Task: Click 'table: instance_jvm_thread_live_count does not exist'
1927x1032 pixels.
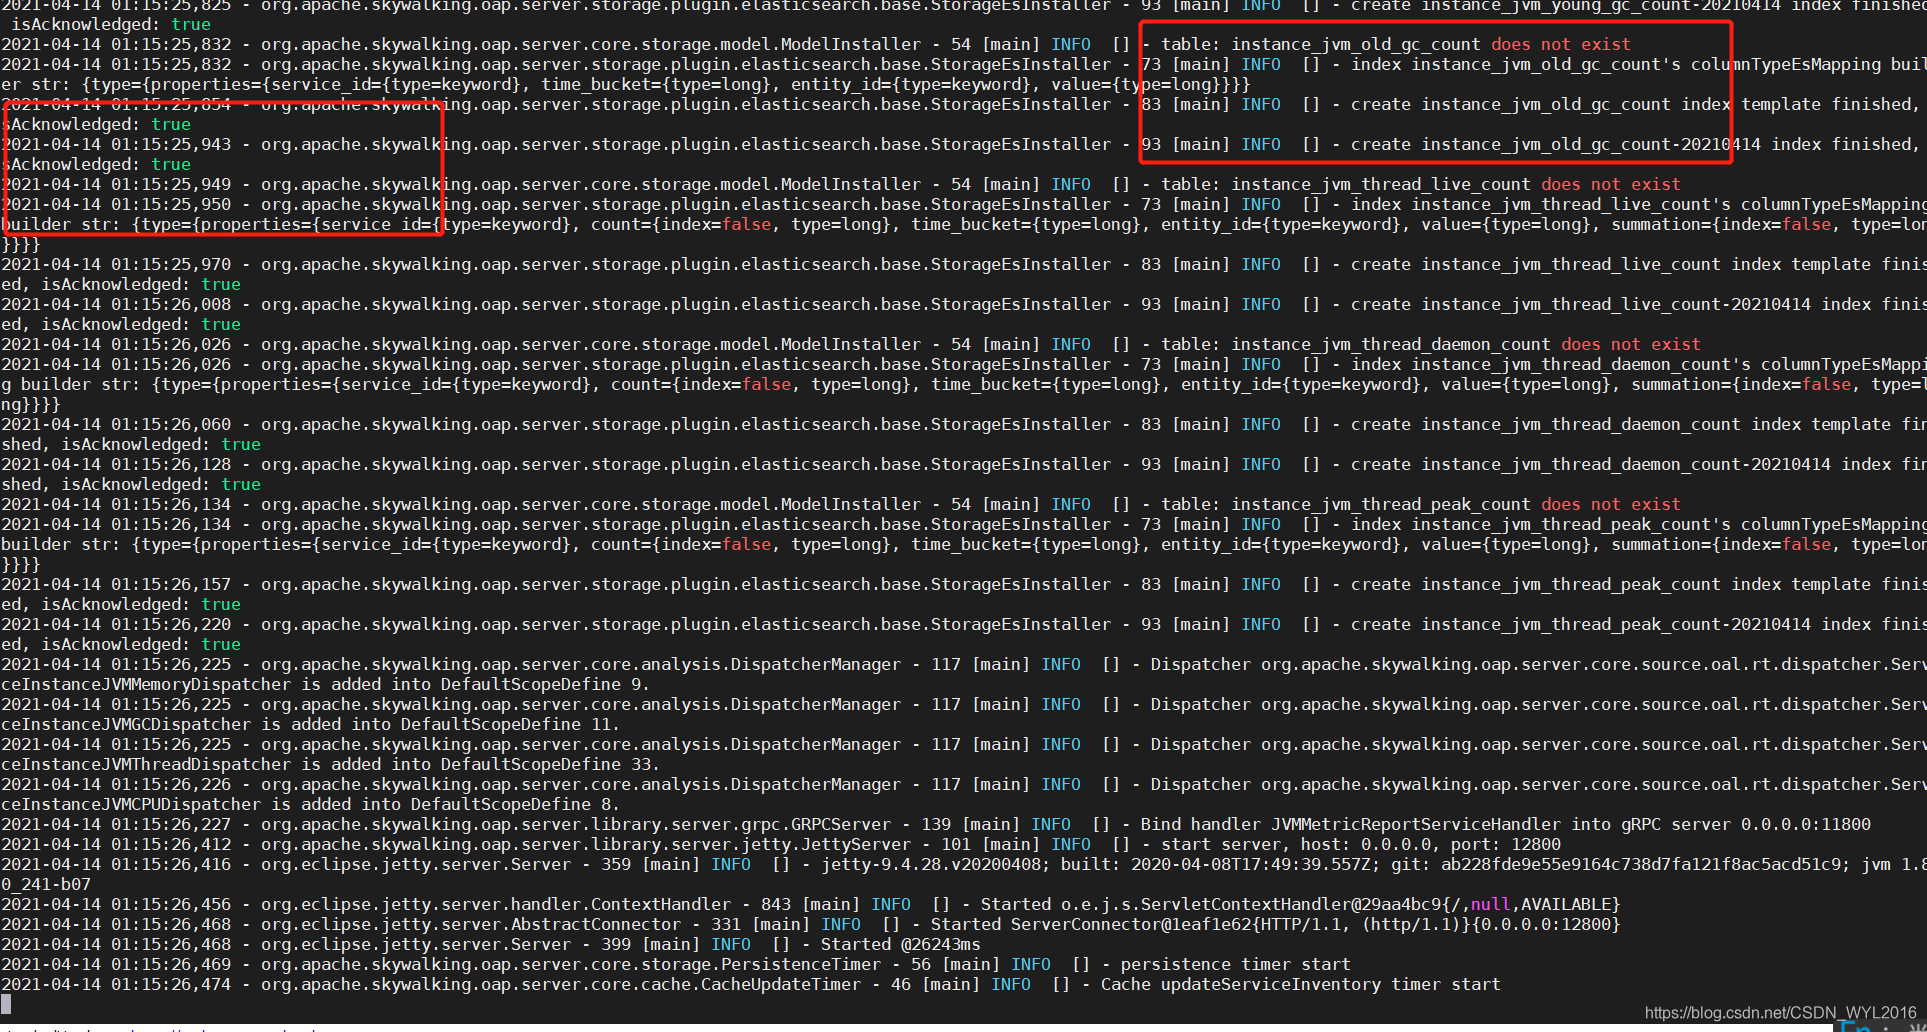Action: (x=1420, y=184)
